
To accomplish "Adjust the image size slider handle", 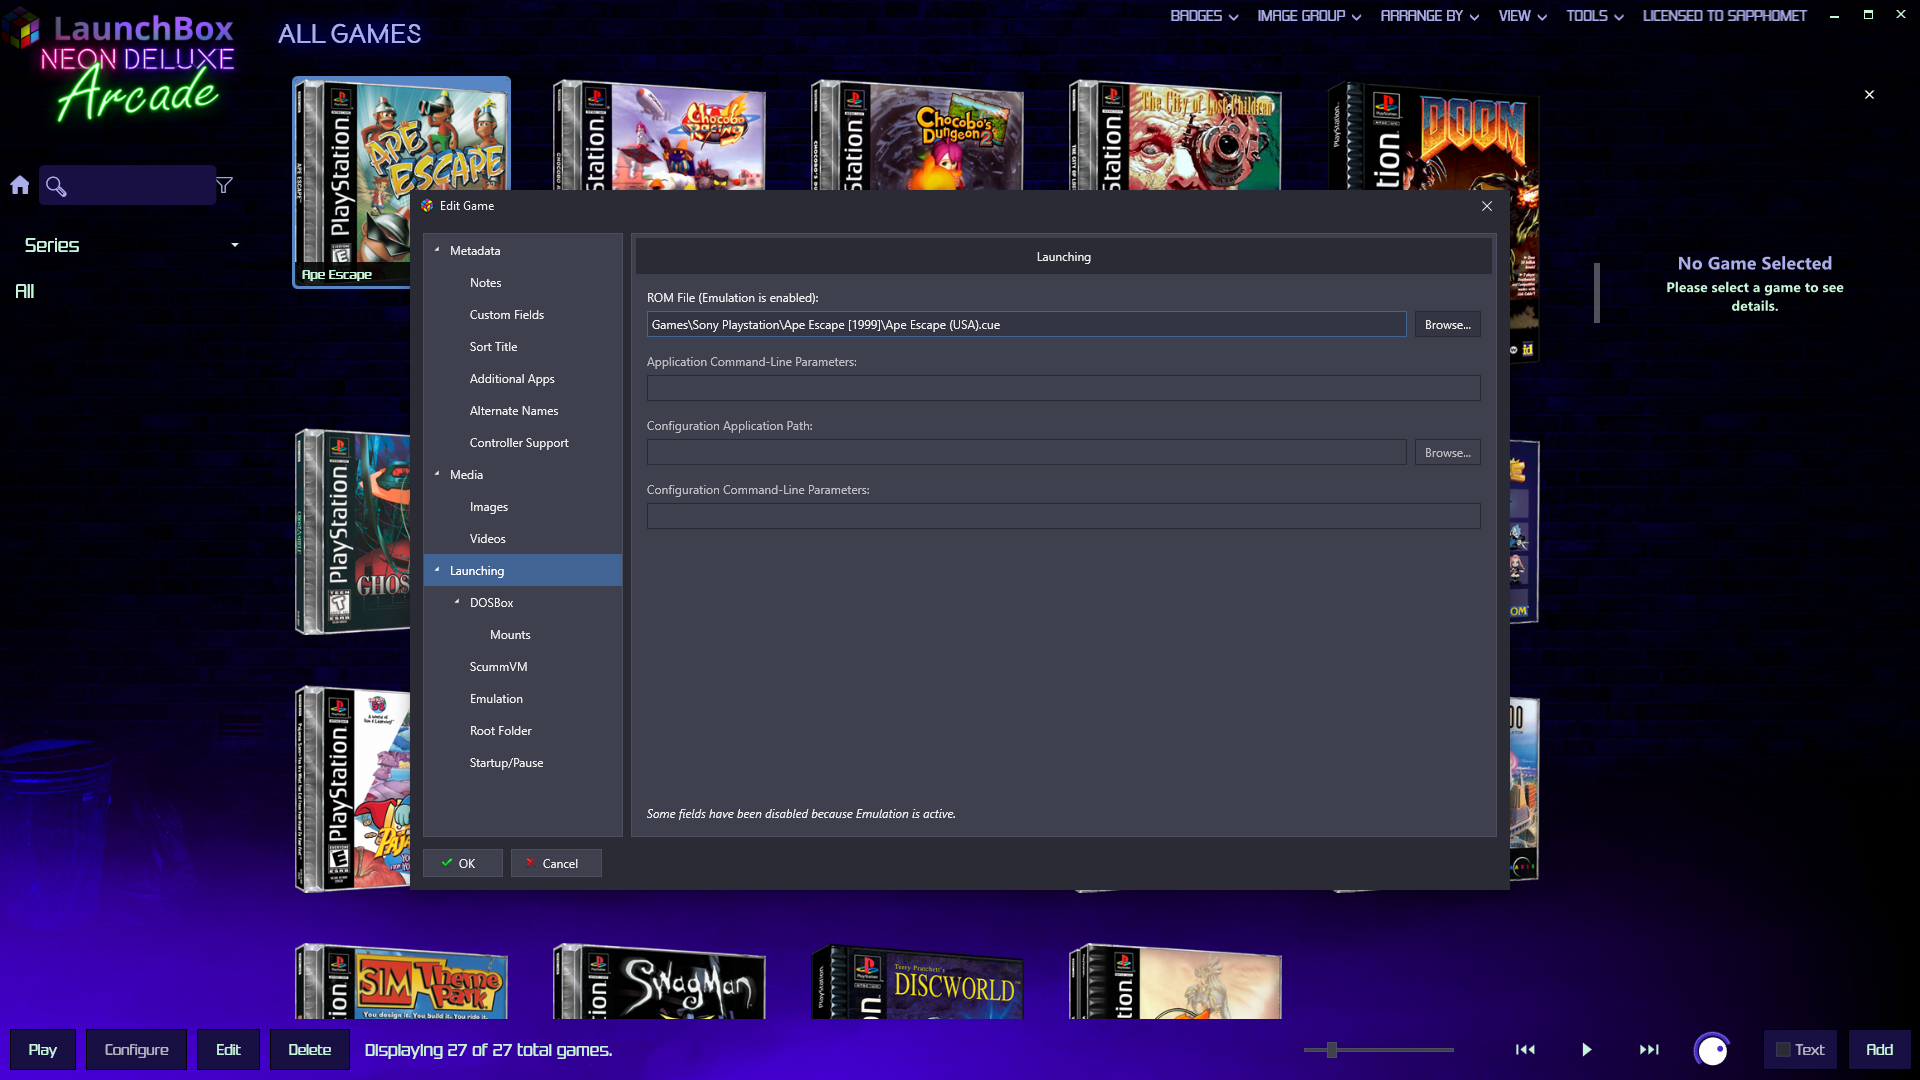I will pyautogui.click(x=1331, y=1050).
